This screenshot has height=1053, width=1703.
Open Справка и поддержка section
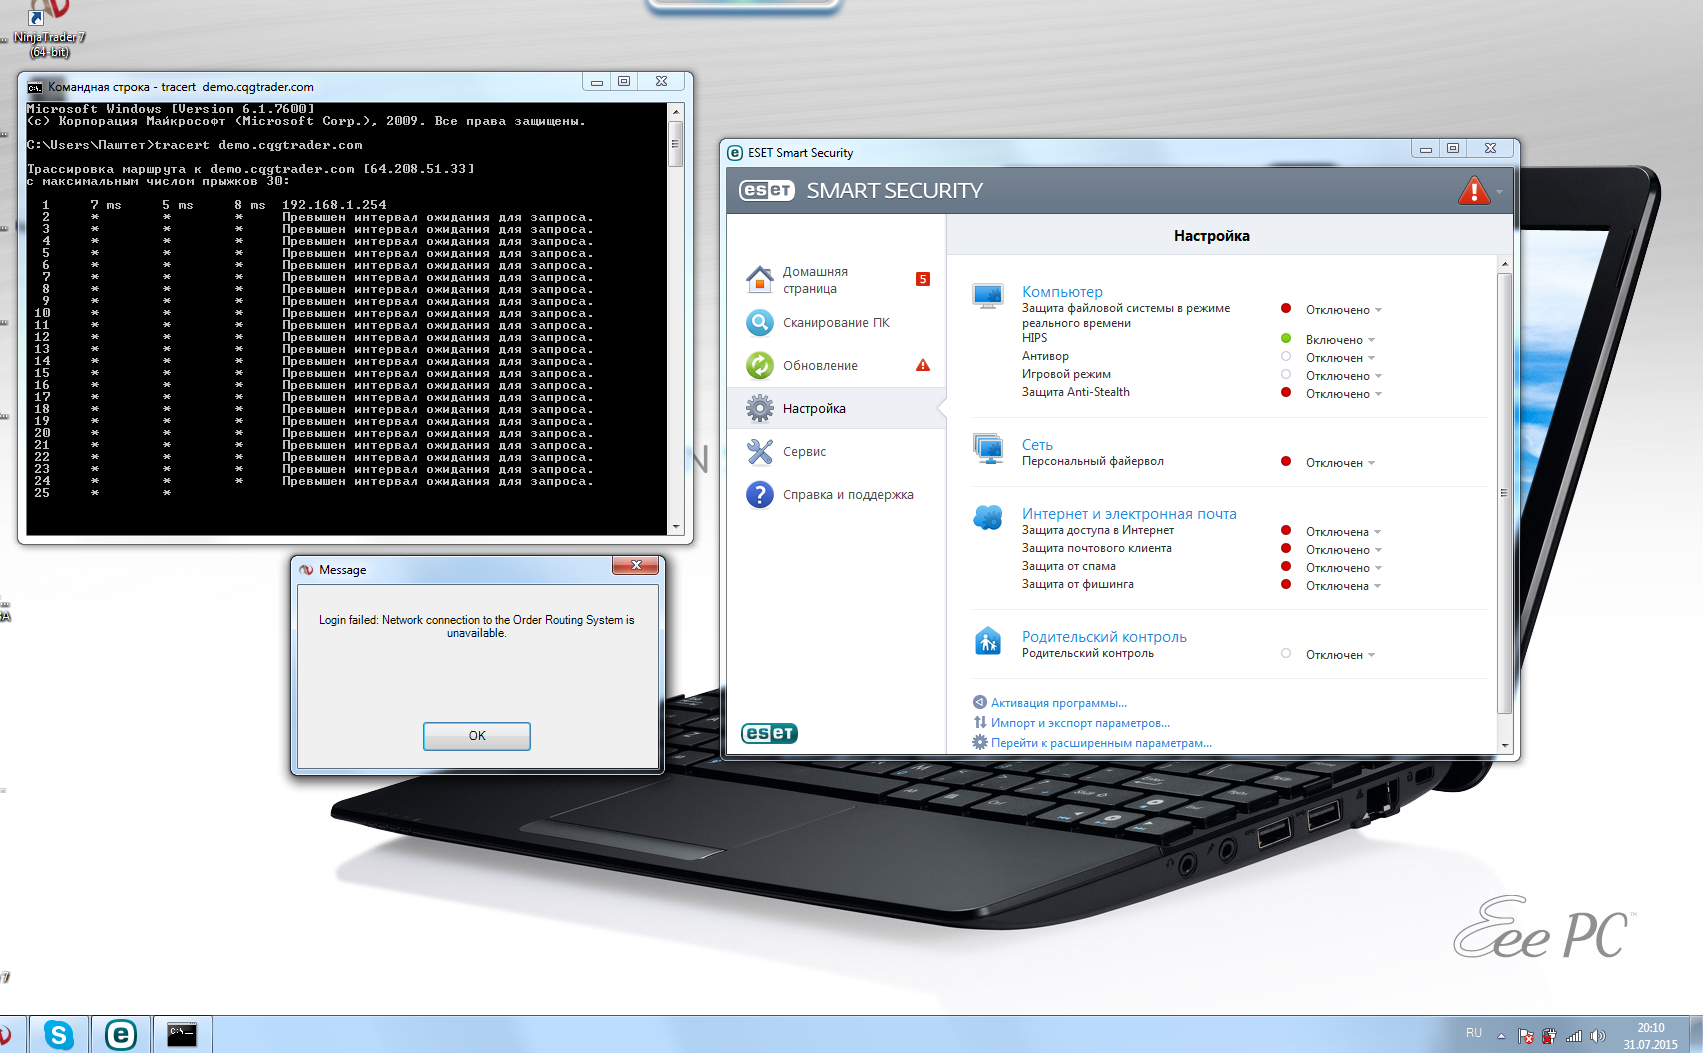point(836,495)
